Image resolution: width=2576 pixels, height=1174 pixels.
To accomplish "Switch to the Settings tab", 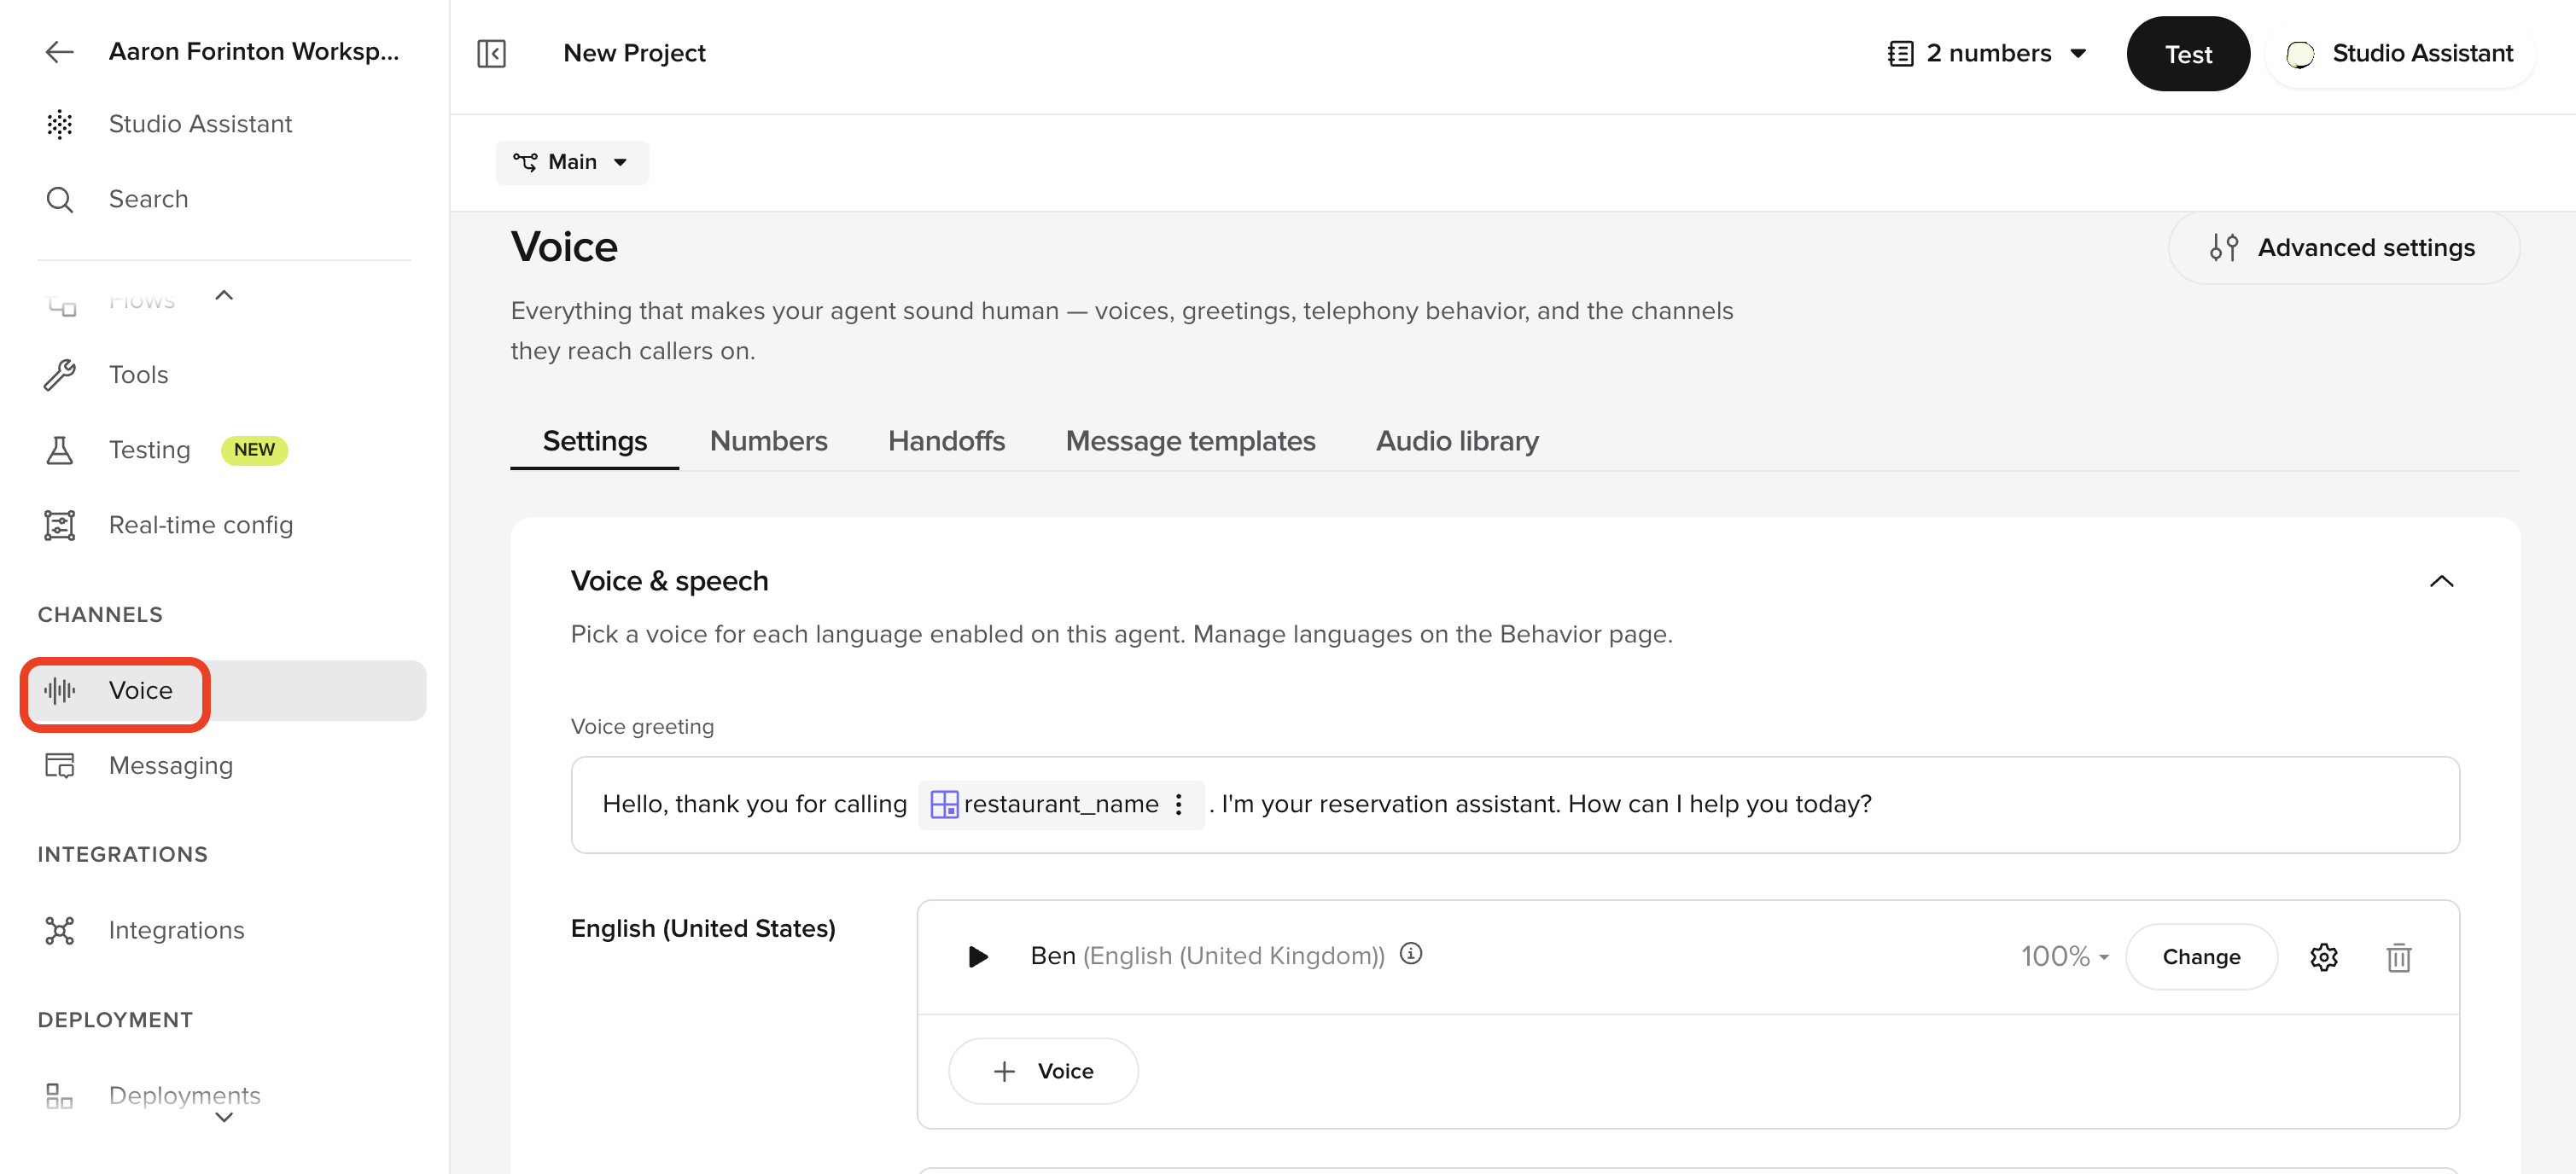I will 595,441.
